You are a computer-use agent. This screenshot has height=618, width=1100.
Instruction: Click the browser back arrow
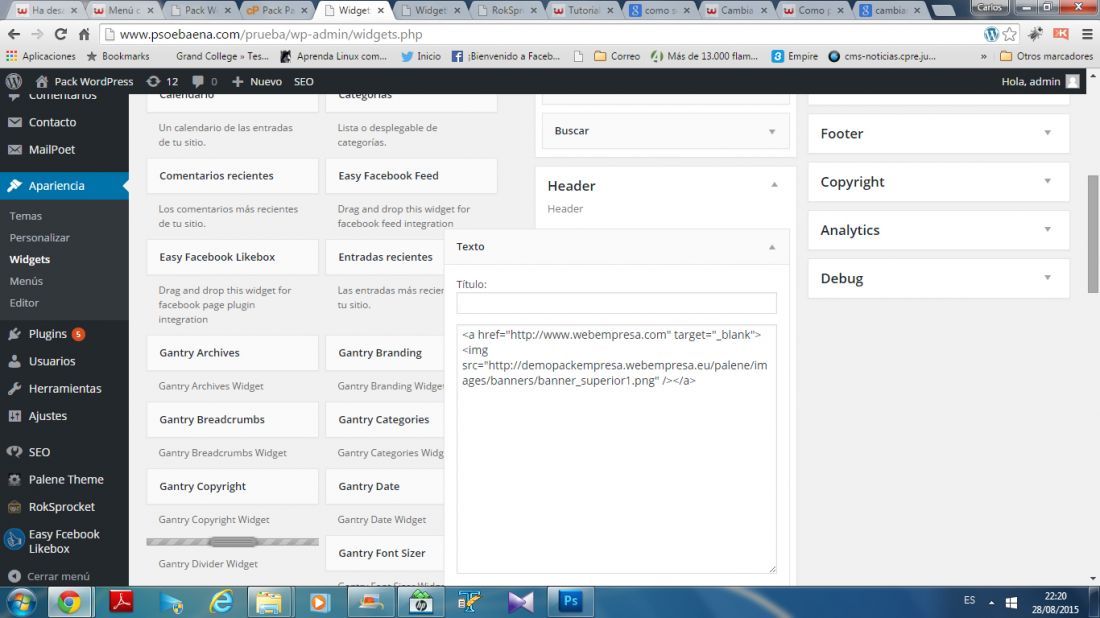(x=14, y=34)
